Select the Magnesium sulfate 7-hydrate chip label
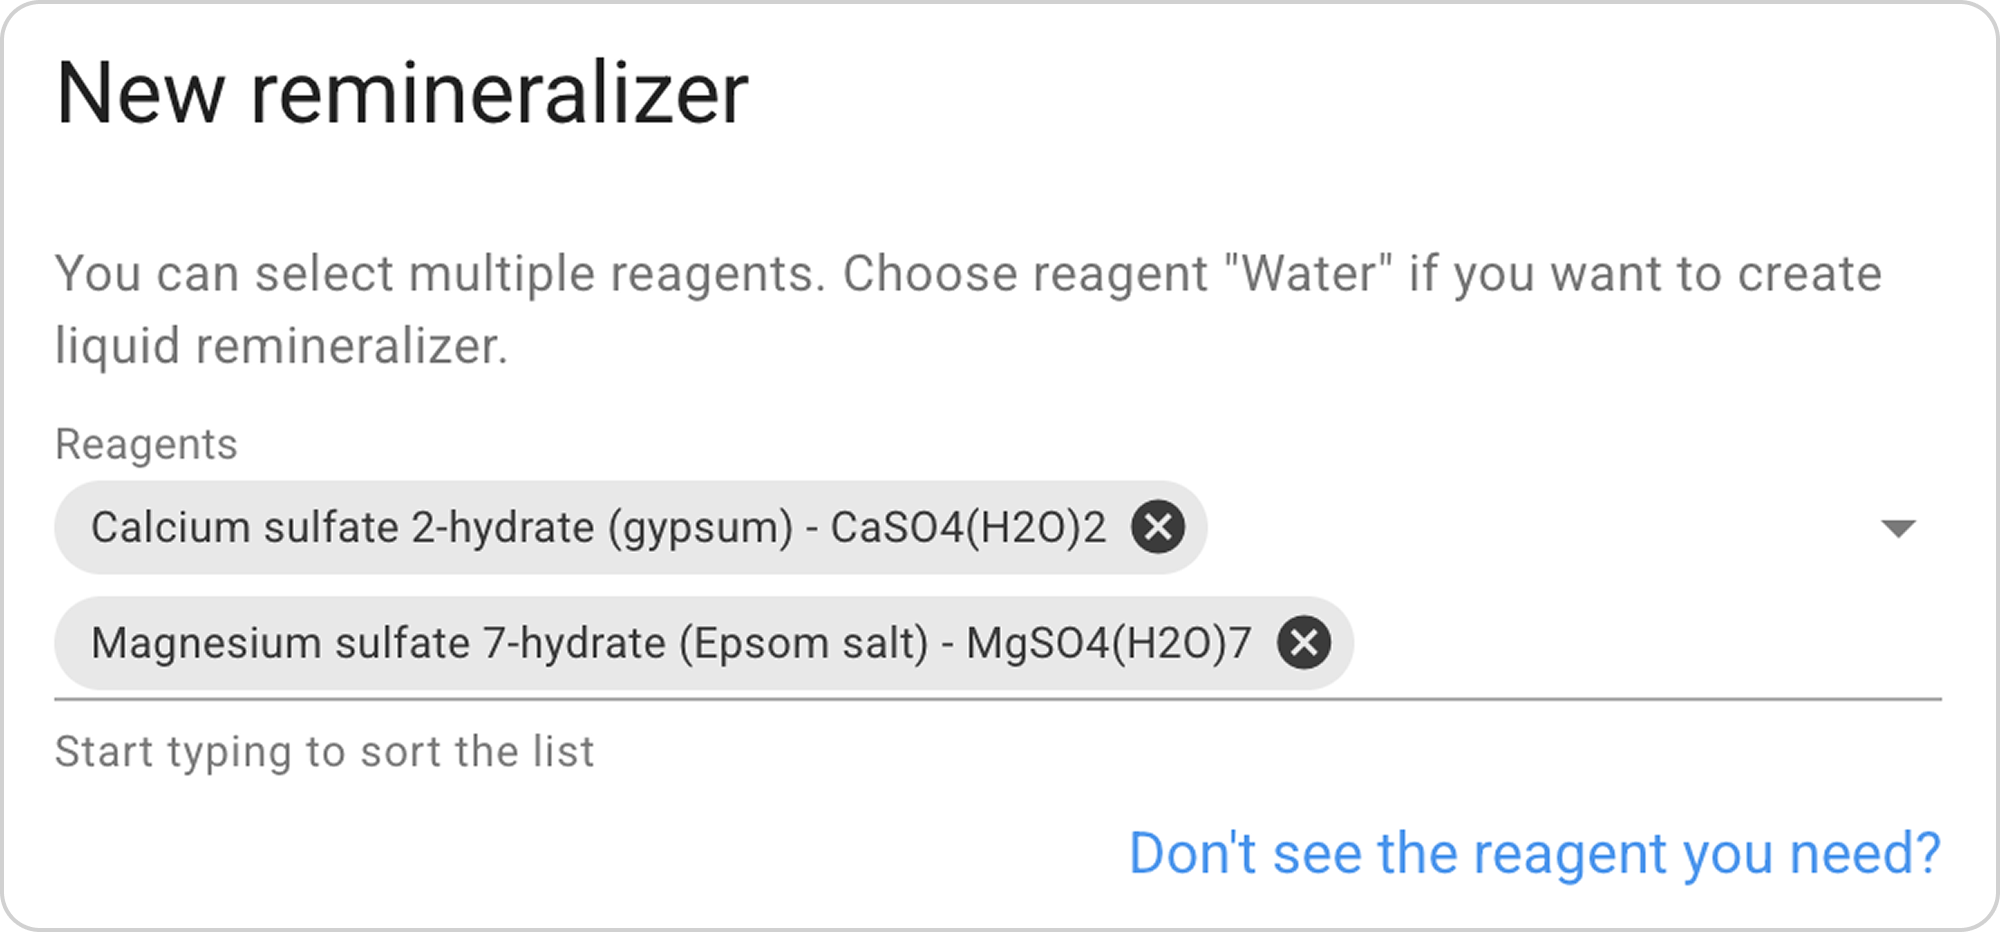2000x932 pixels. tap(670, 642)
